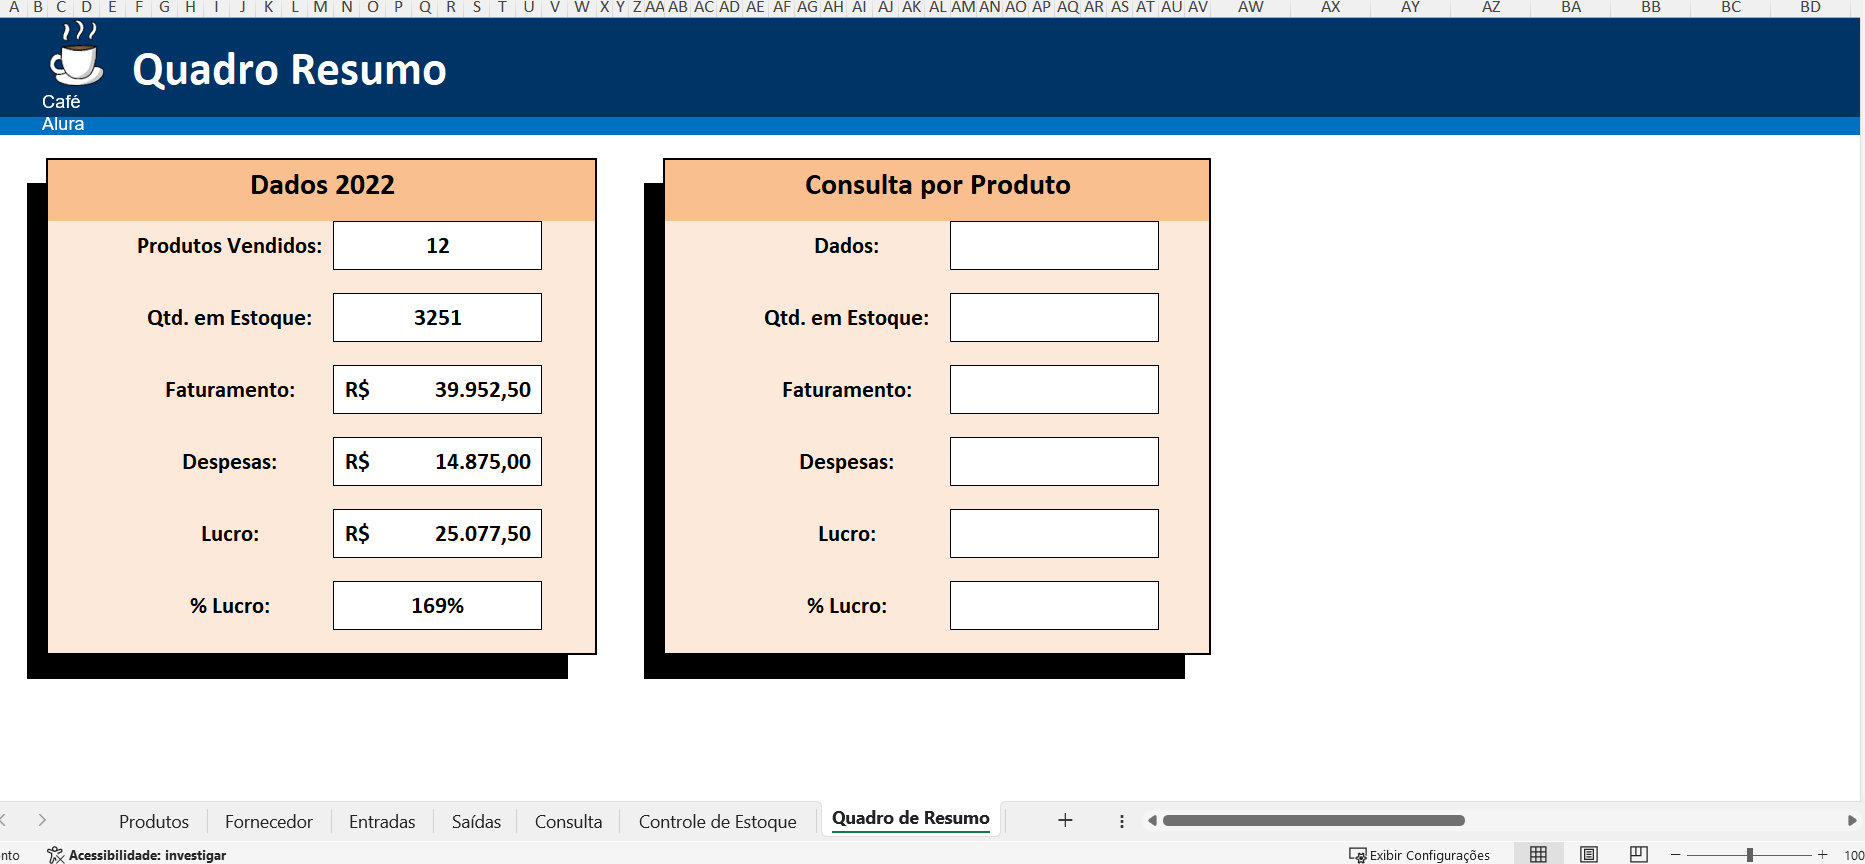Select the Quadro de Resumo tab
The image size is (1865, 864).
(910, 818)
